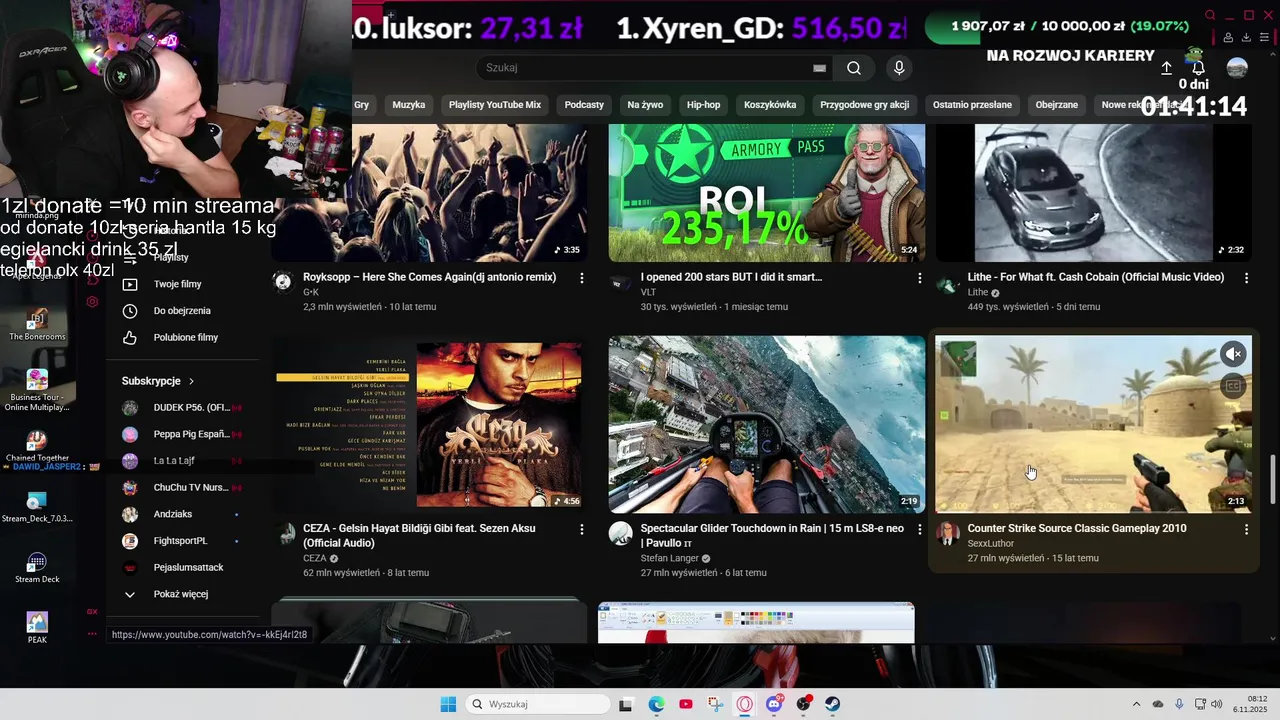Open more options for Royksopp video

click(581, 278)
